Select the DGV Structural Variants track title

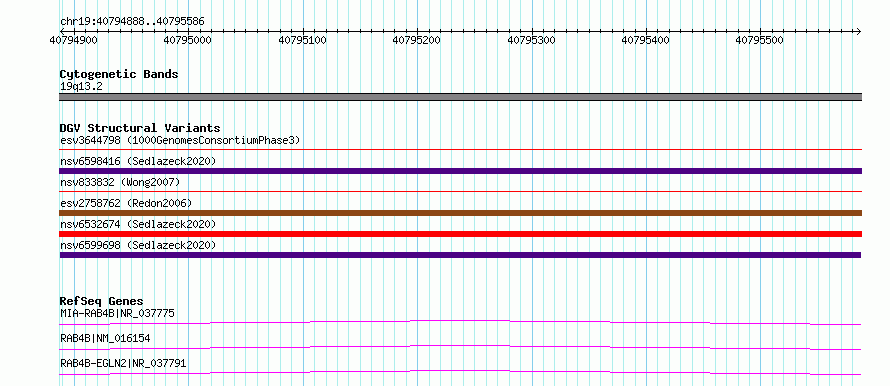pyautogui.click(x=140, y=128)
